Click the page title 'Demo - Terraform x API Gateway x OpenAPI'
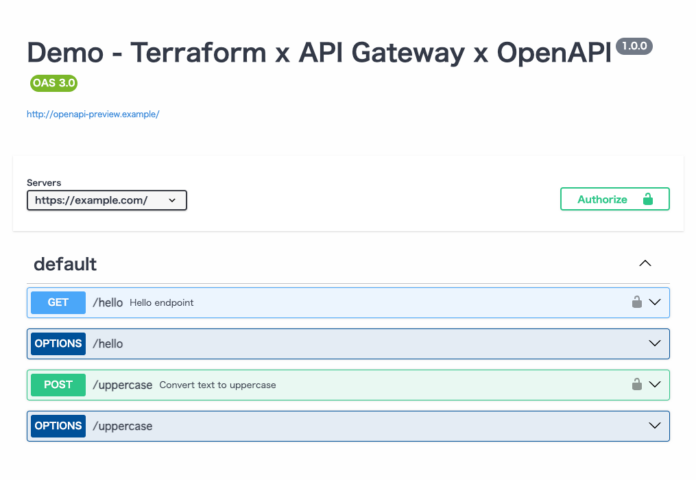 pos(319,53)
